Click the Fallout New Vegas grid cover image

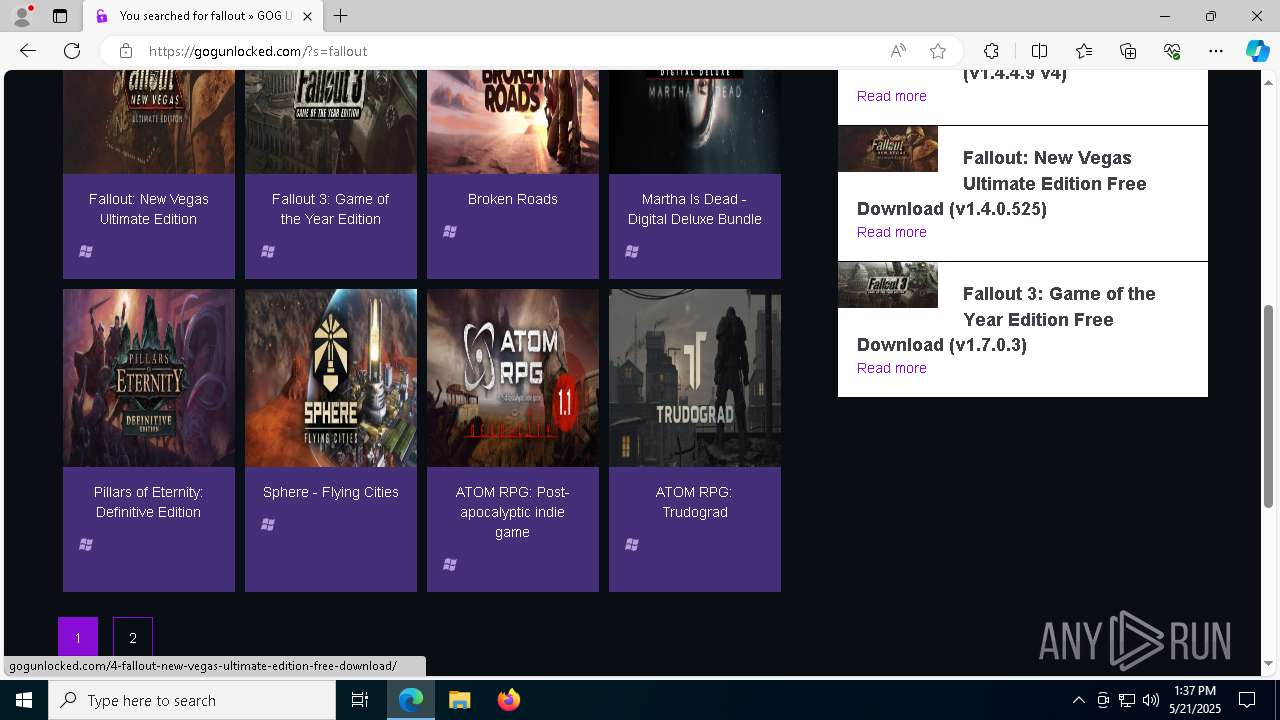pos(149,122)
